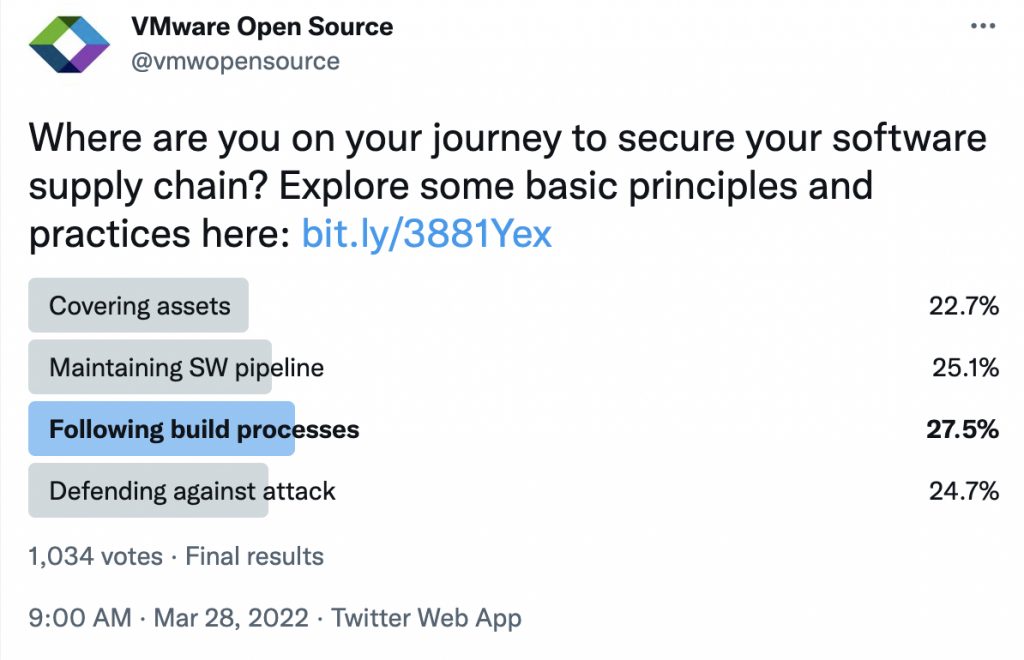Click the 24.7% poll result

[964, 491]
